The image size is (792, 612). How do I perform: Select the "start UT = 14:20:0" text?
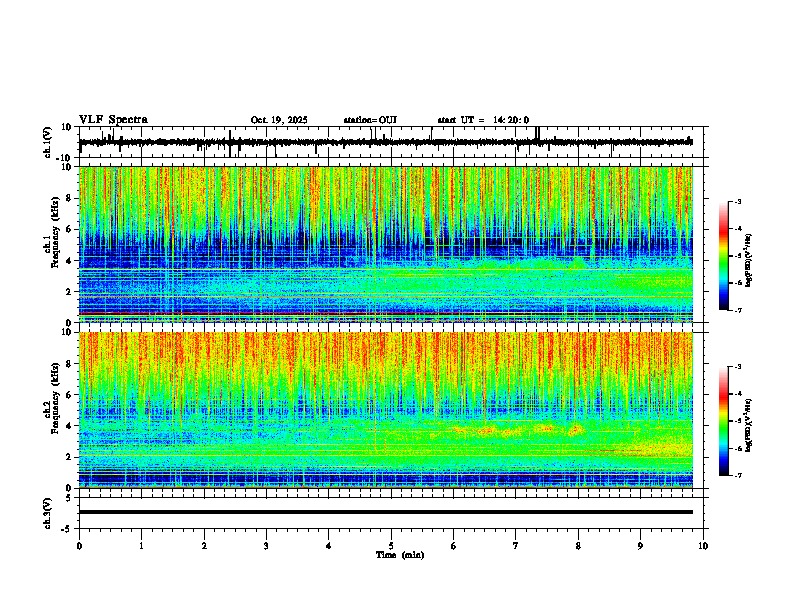pos(483,120)
